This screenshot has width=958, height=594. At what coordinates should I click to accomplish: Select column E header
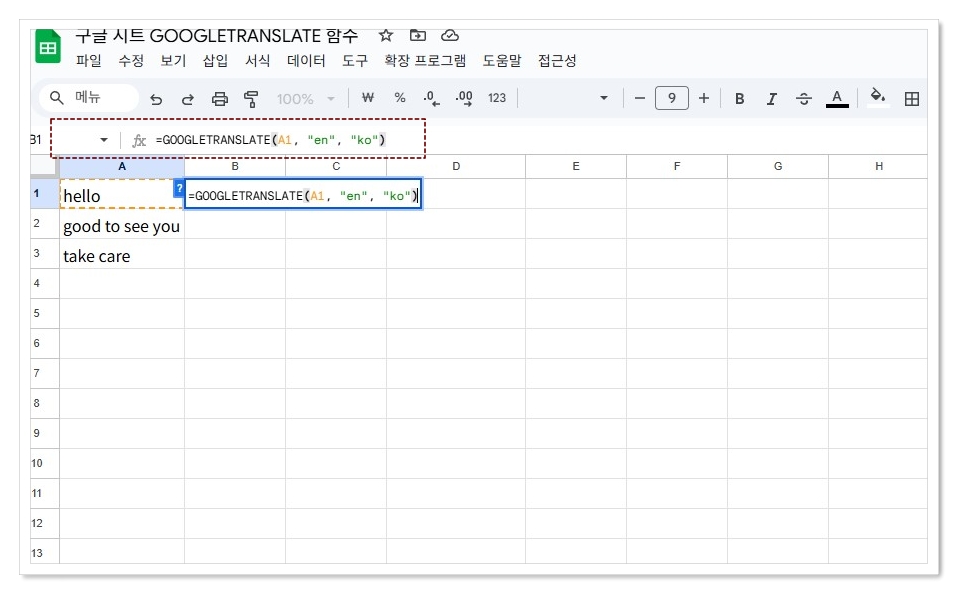pos(576,166)
